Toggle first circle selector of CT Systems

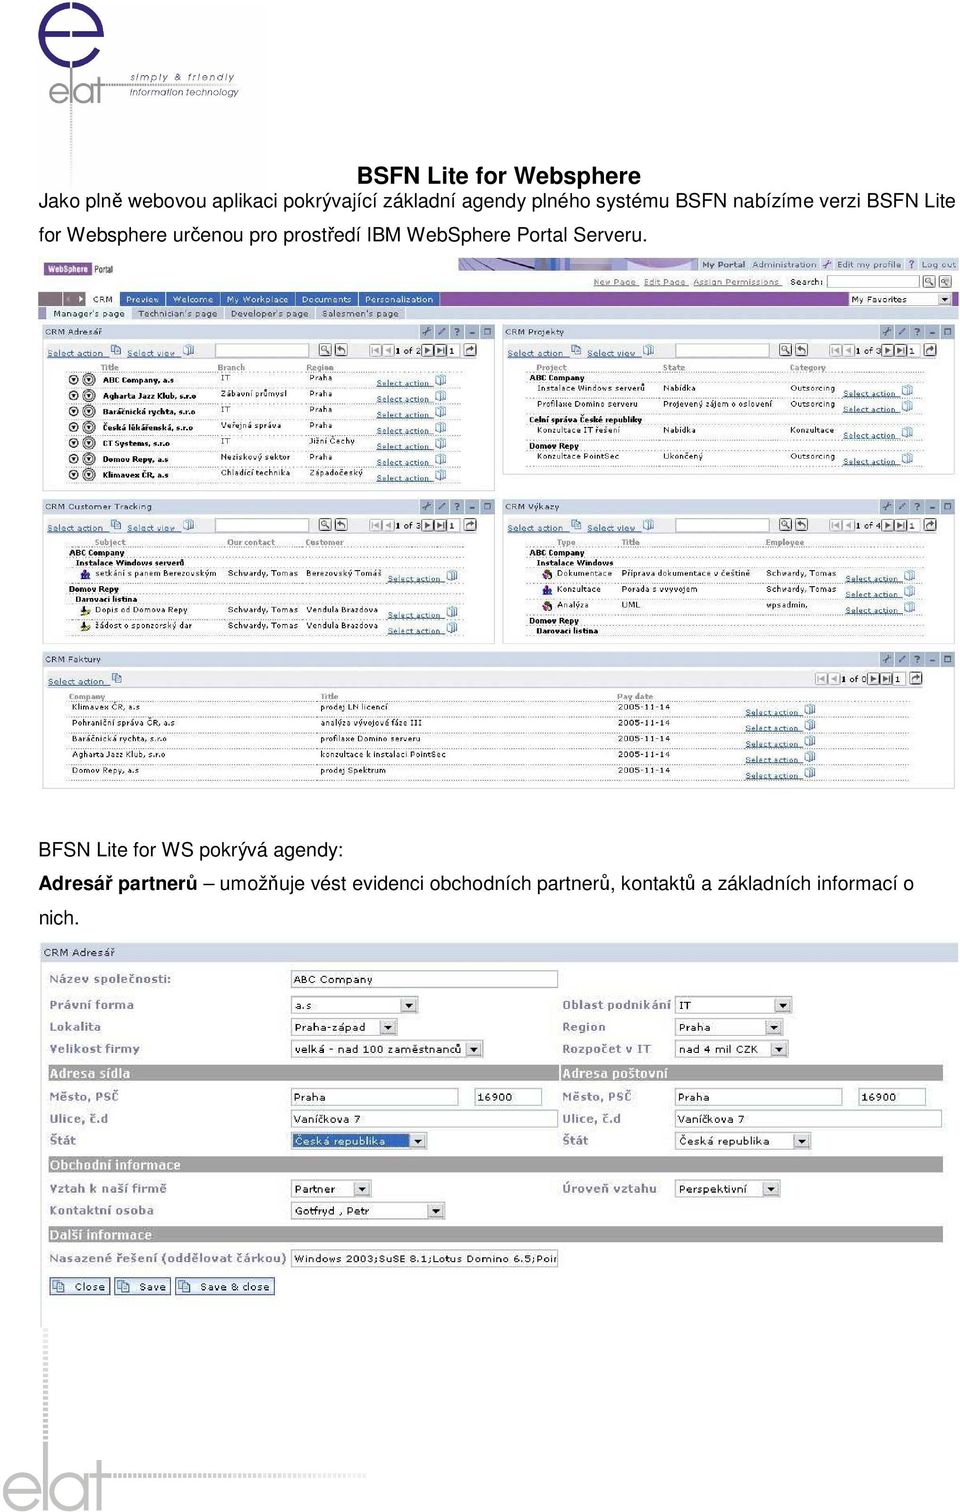pyautogui.click(x=74, y=443)
